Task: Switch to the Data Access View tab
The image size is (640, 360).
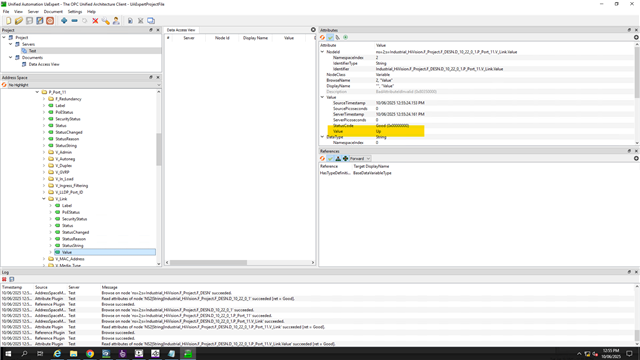Action: click(181, 30)
